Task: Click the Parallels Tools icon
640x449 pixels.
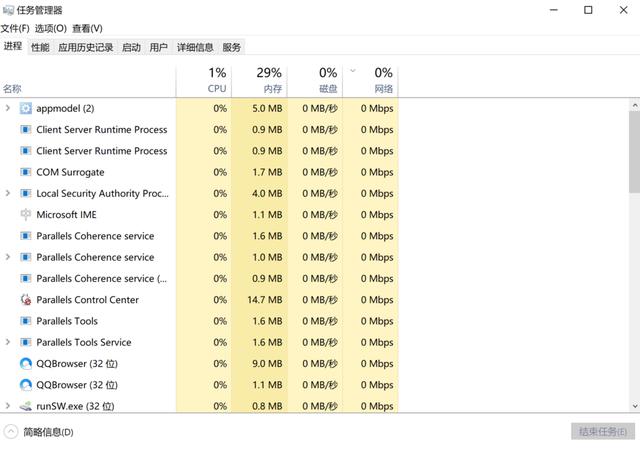Action: (25, 321)
